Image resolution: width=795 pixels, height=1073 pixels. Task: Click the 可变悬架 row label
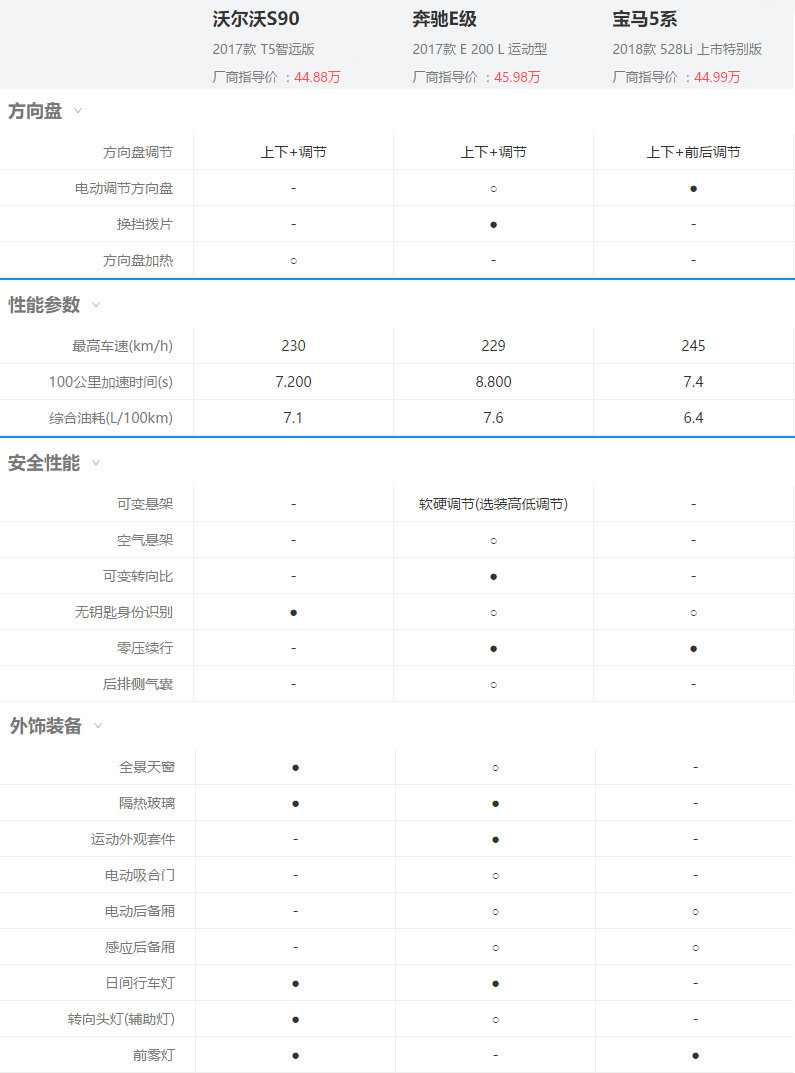[145, 504]
